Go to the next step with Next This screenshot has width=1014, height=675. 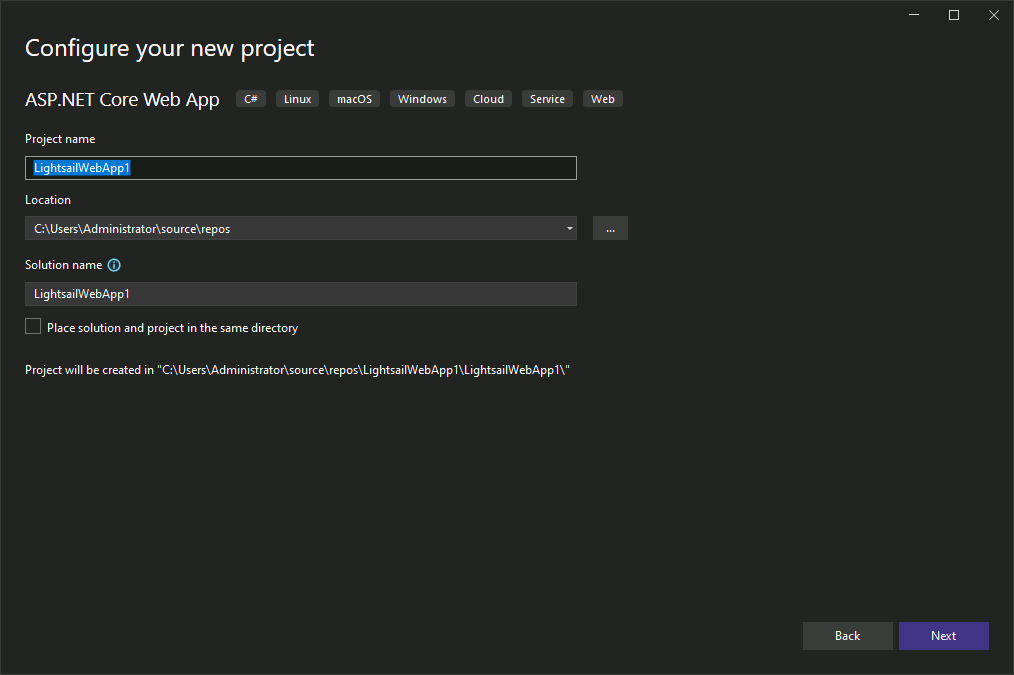[x=944, y=636]
